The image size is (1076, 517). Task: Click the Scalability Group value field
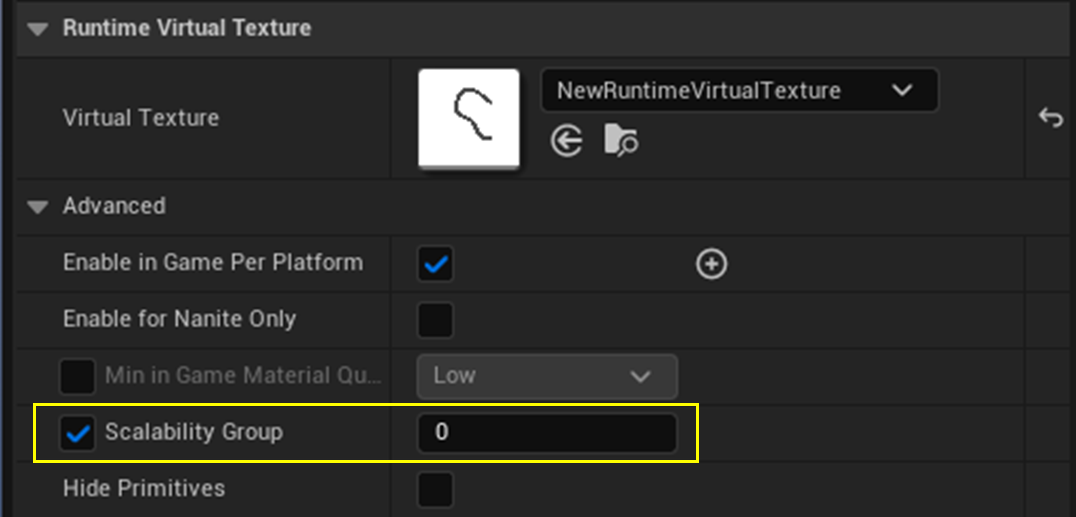click(x=547, y=433)
